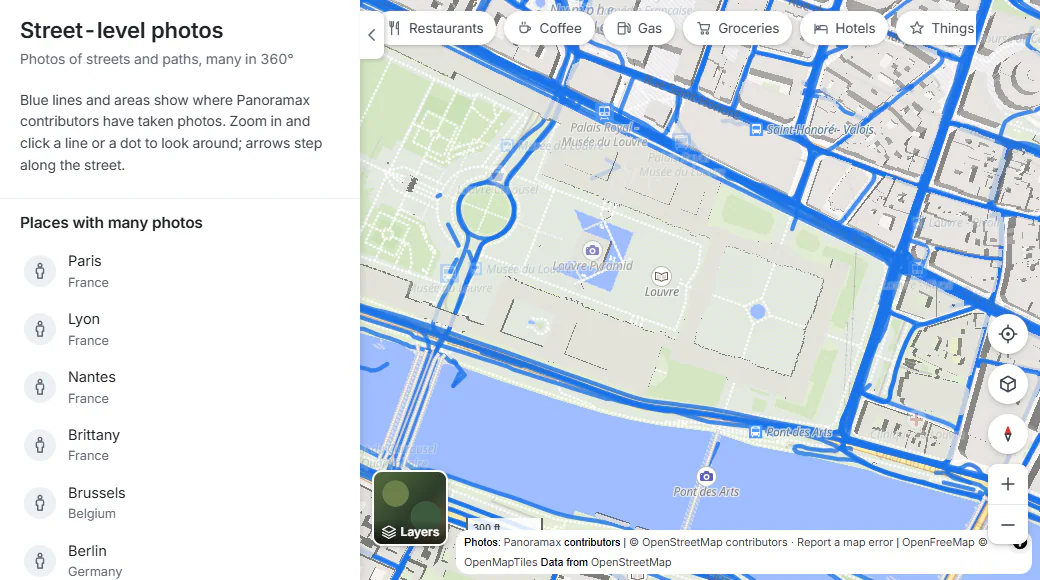Click Report a map error link
The height and width of the screenshot is (580, 1040).
point(845,542)
